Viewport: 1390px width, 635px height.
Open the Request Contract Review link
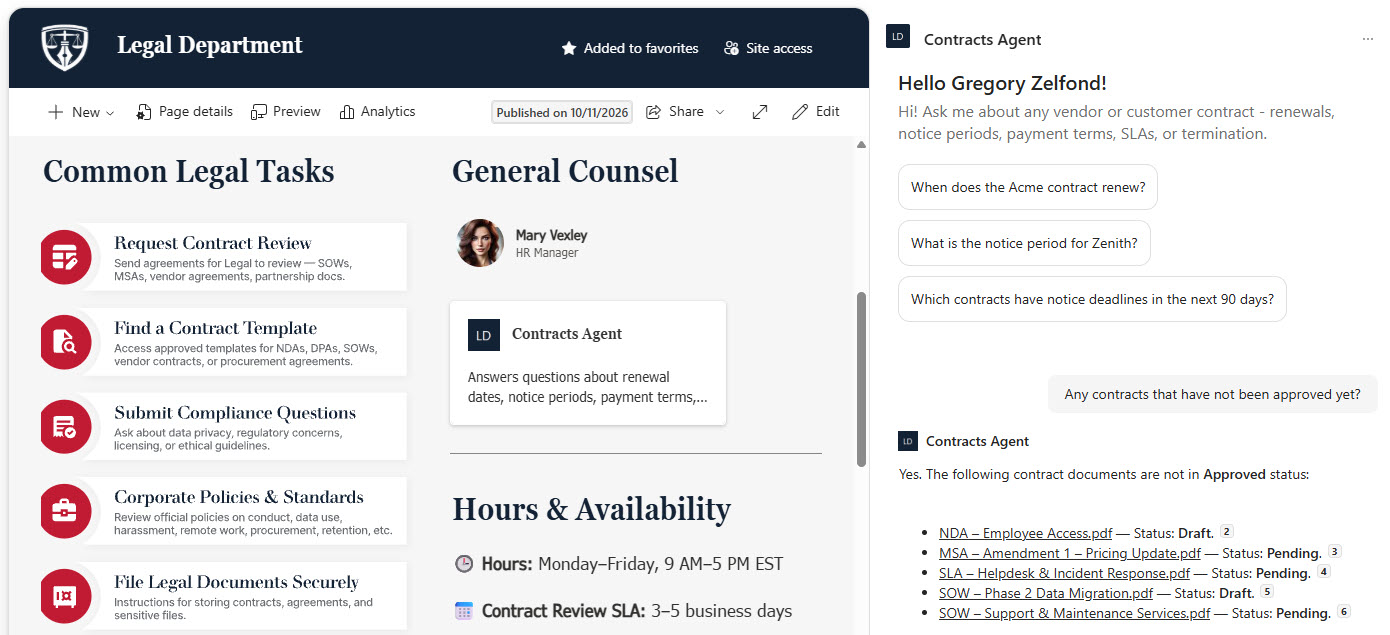pos(213,243)
